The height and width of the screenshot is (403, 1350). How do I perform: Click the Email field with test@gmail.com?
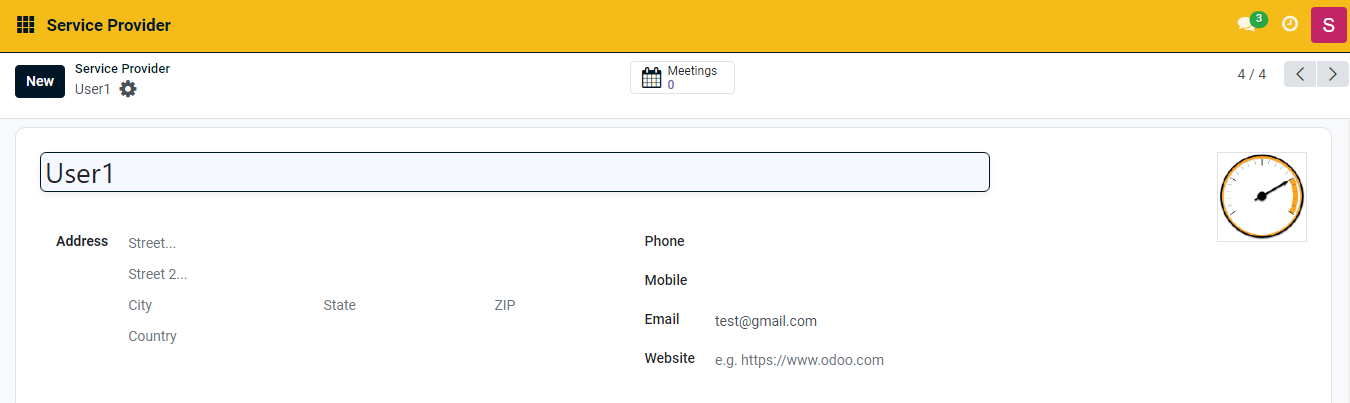(x=900, y=321)
